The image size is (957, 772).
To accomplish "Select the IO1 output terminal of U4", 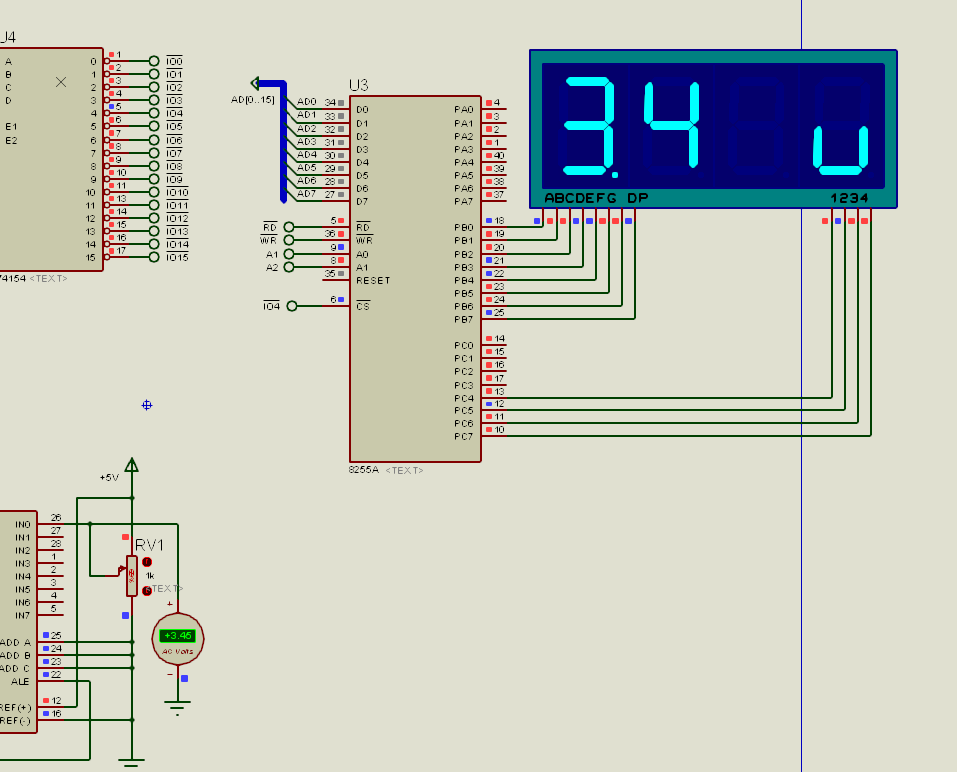I will pos(154,74).
